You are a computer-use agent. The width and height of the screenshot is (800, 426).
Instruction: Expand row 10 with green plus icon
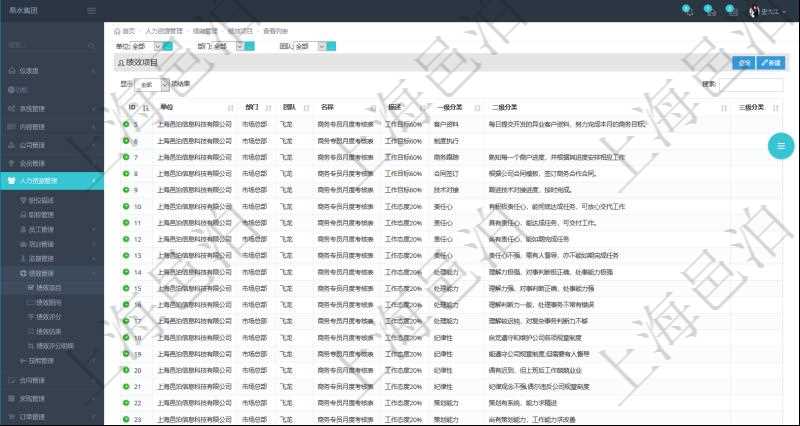[126, 206]
